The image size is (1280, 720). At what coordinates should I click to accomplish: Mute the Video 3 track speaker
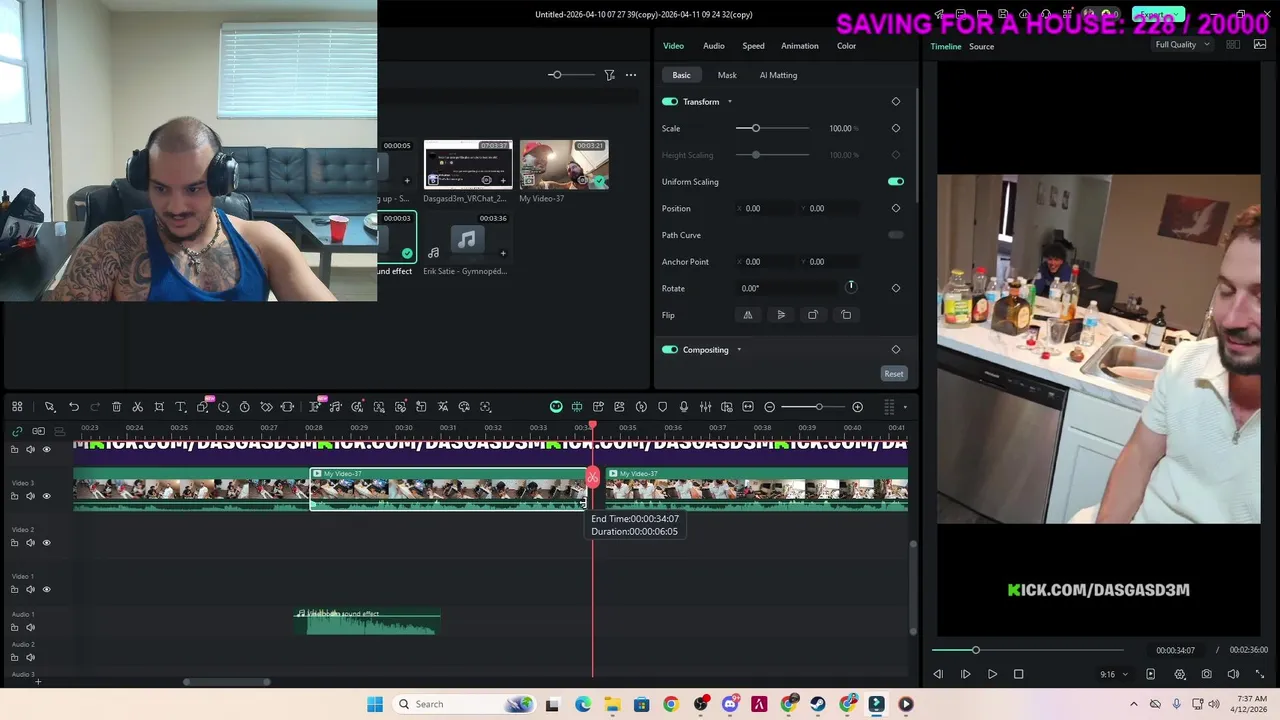point(30,496)
